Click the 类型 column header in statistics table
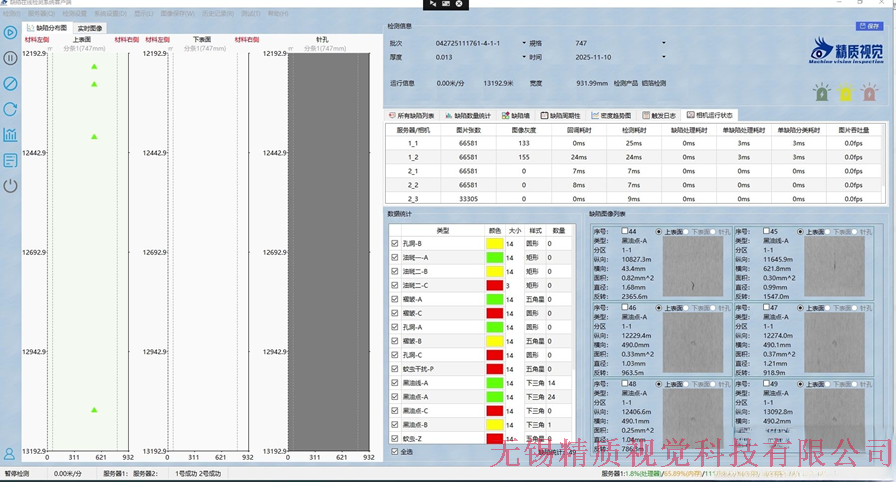Screen dimensions: 896x482 tap(442, 231)
